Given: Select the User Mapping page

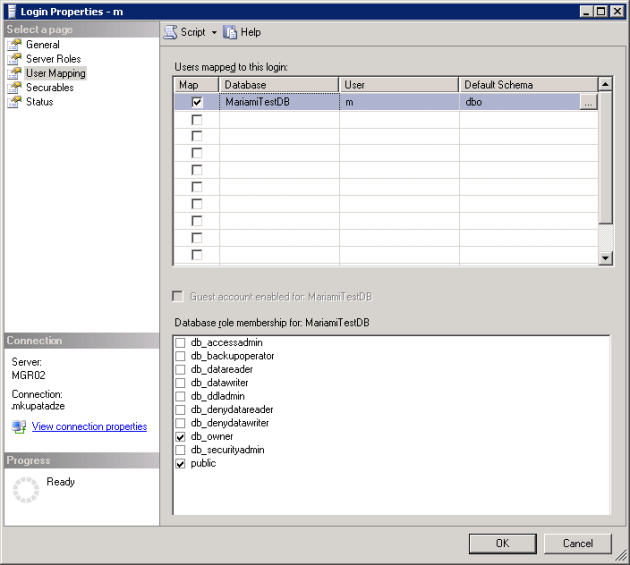Looking at the screenshot, I should point(56,73).
